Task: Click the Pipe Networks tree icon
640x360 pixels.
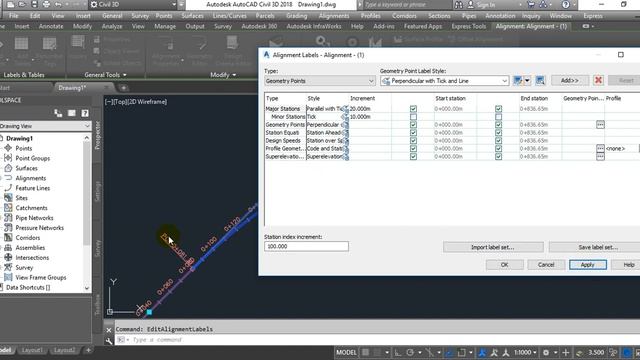Action: tap(8, 218)
